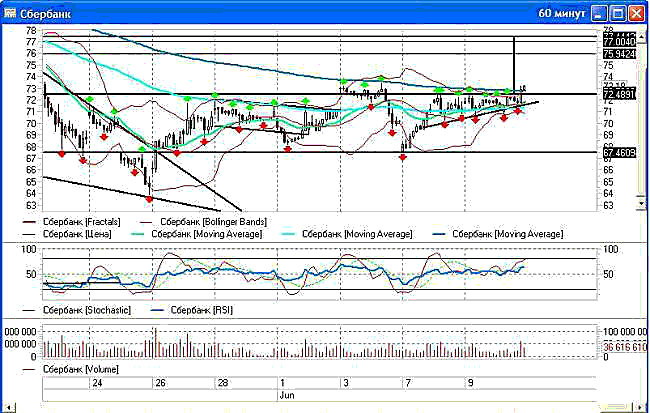
Task: Select the Сбербанк [Stochastic] legend entry
Action: pos(77,310)
